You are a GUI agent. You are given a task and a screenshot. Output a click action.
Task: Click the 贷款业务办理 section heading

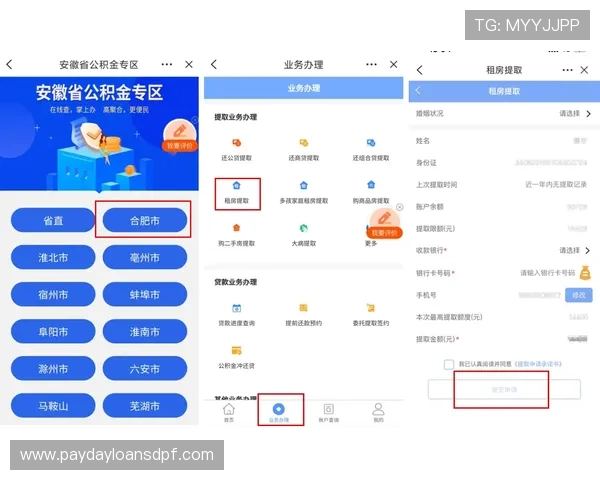pos(235,282)
